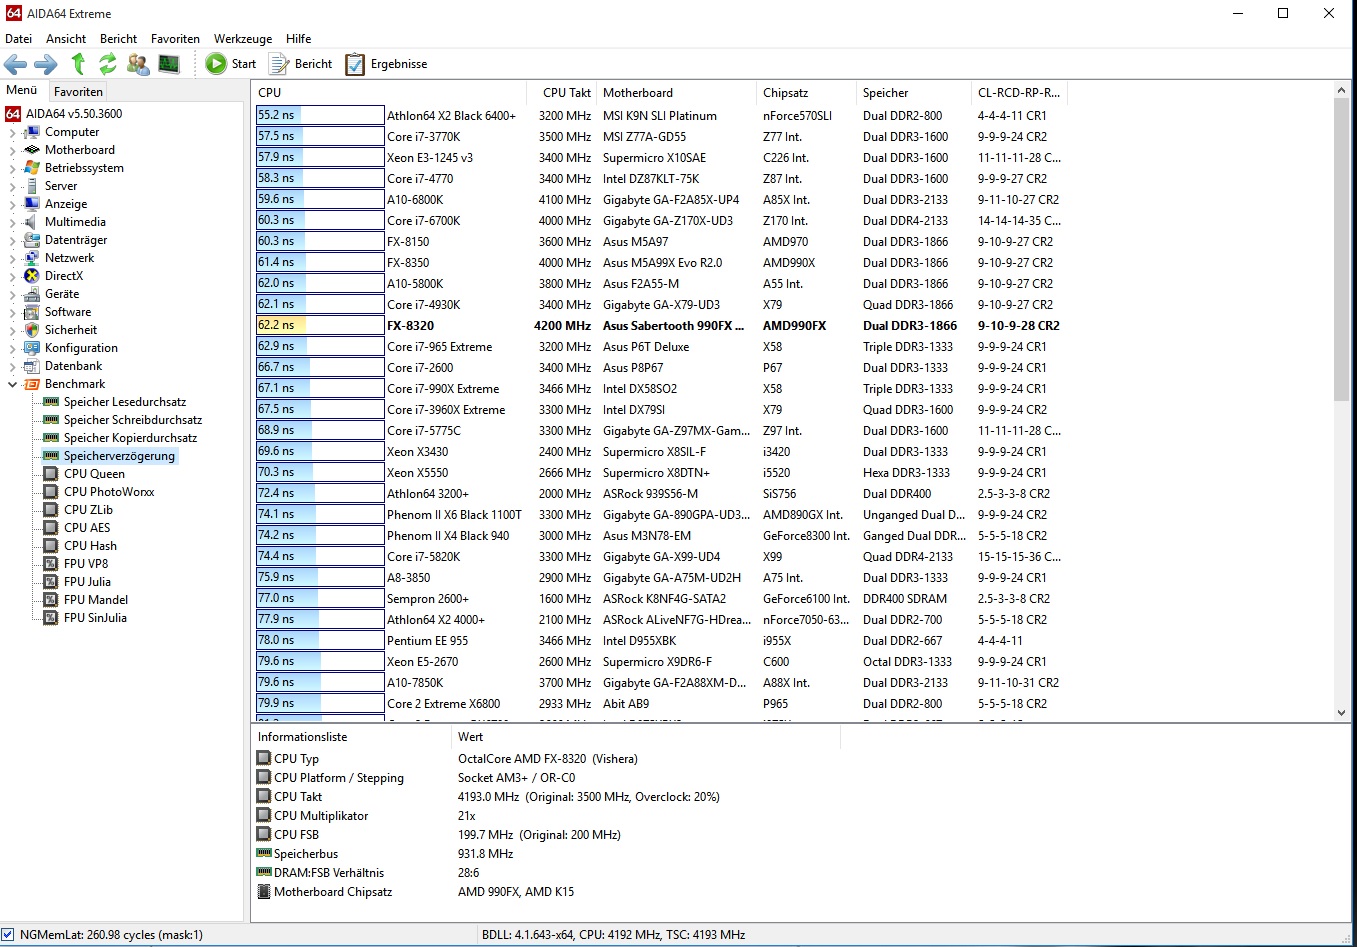1357x947 pixels.
Task: Select the FPU Julia benchmark icon
Action: click(x=51, y=582)
